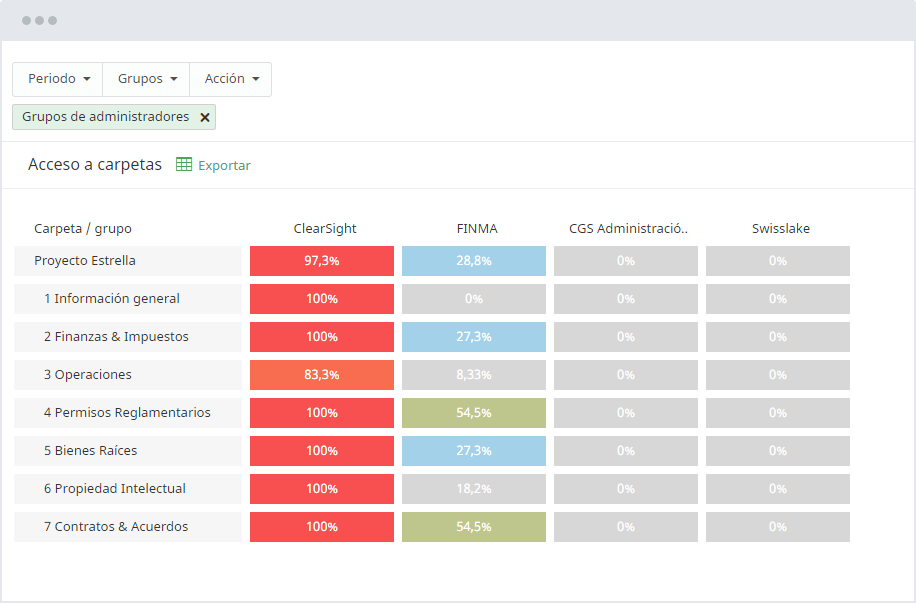The width and height of the screenshot is (916, 603).
Task: Click the 100% ClearSight cell for Propiedad Intelectual
Action: (x=322, y=488)
